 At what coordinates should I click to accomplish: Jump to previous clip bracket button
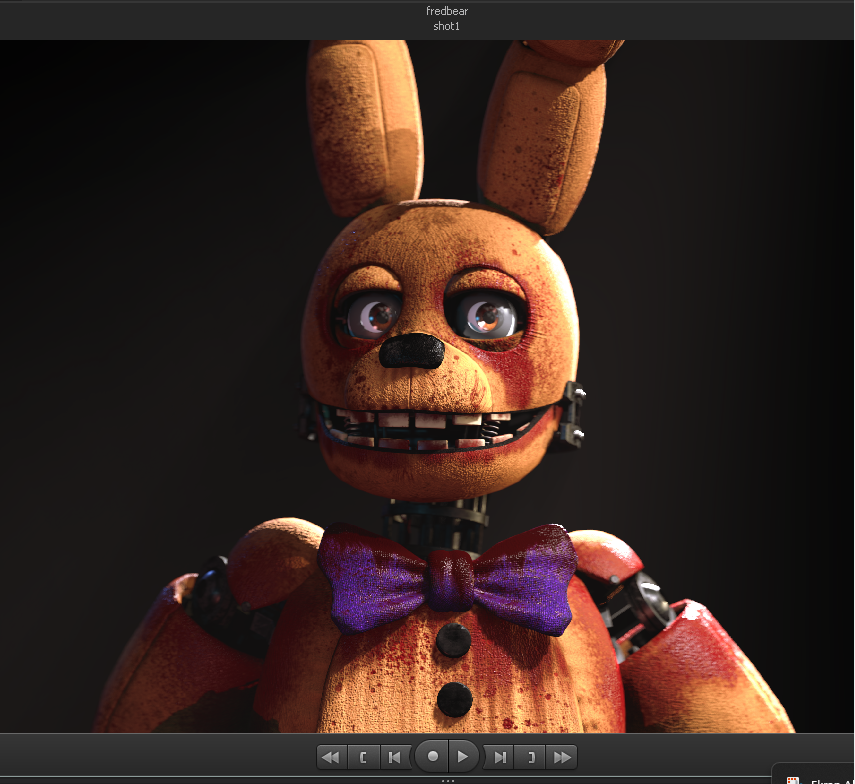[363, 757]
